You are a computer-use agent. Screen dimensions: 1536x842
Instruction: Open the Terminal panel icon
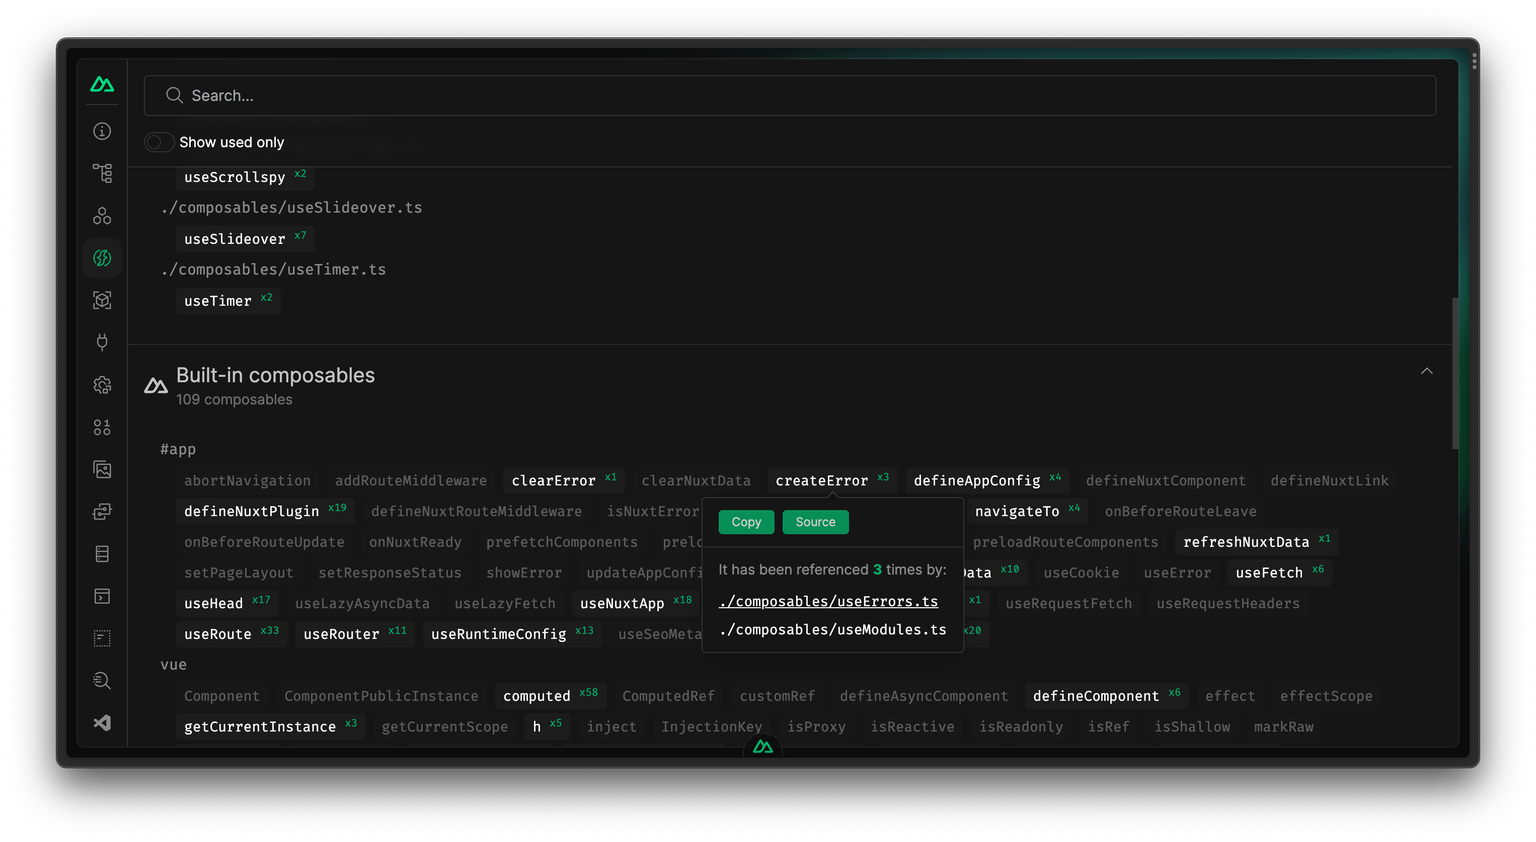tap(101, 595)
